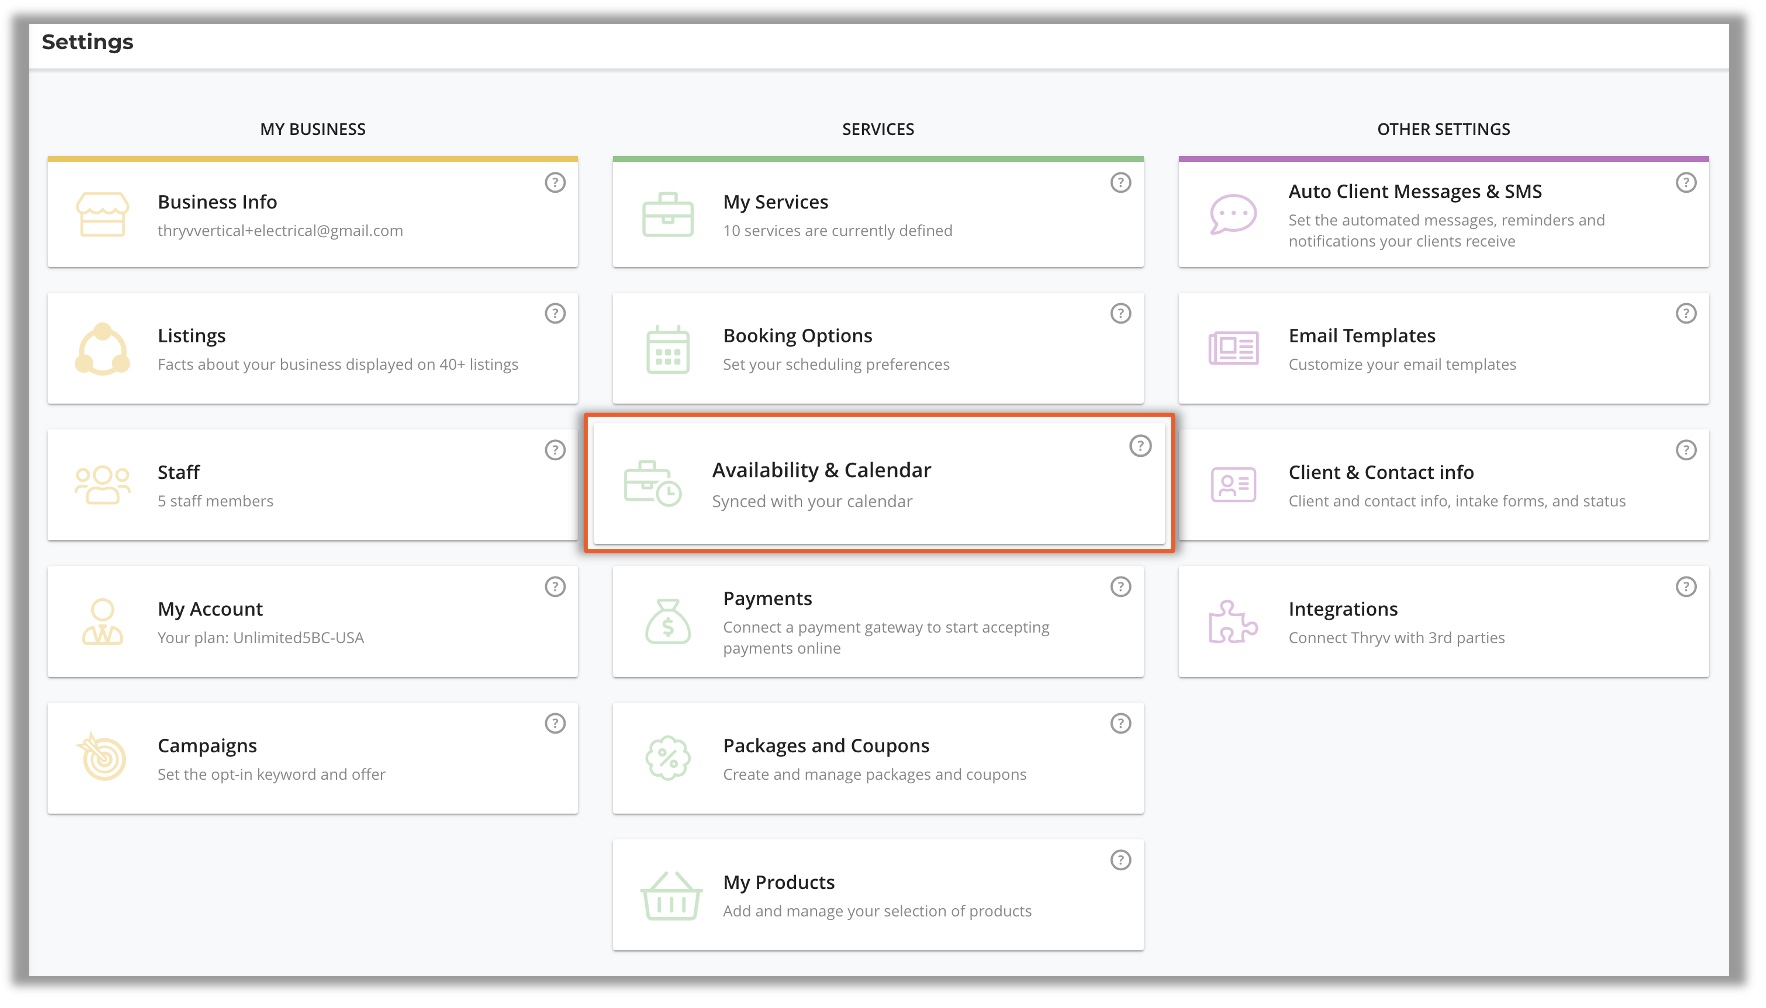
Task: Click the MY BUSINESS column header
Action: tap(313, 129)
